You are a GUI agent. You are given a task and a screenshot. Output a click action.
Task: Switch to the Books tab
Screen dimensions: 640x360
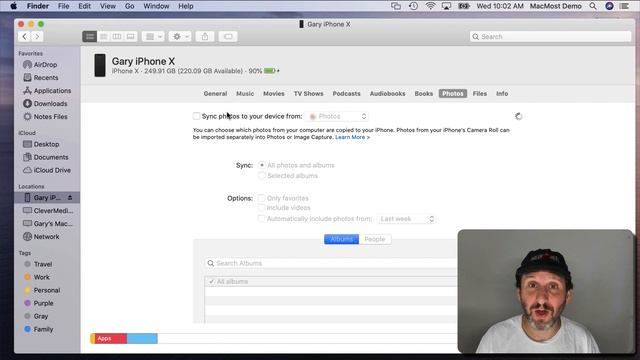tap(423, 93)
